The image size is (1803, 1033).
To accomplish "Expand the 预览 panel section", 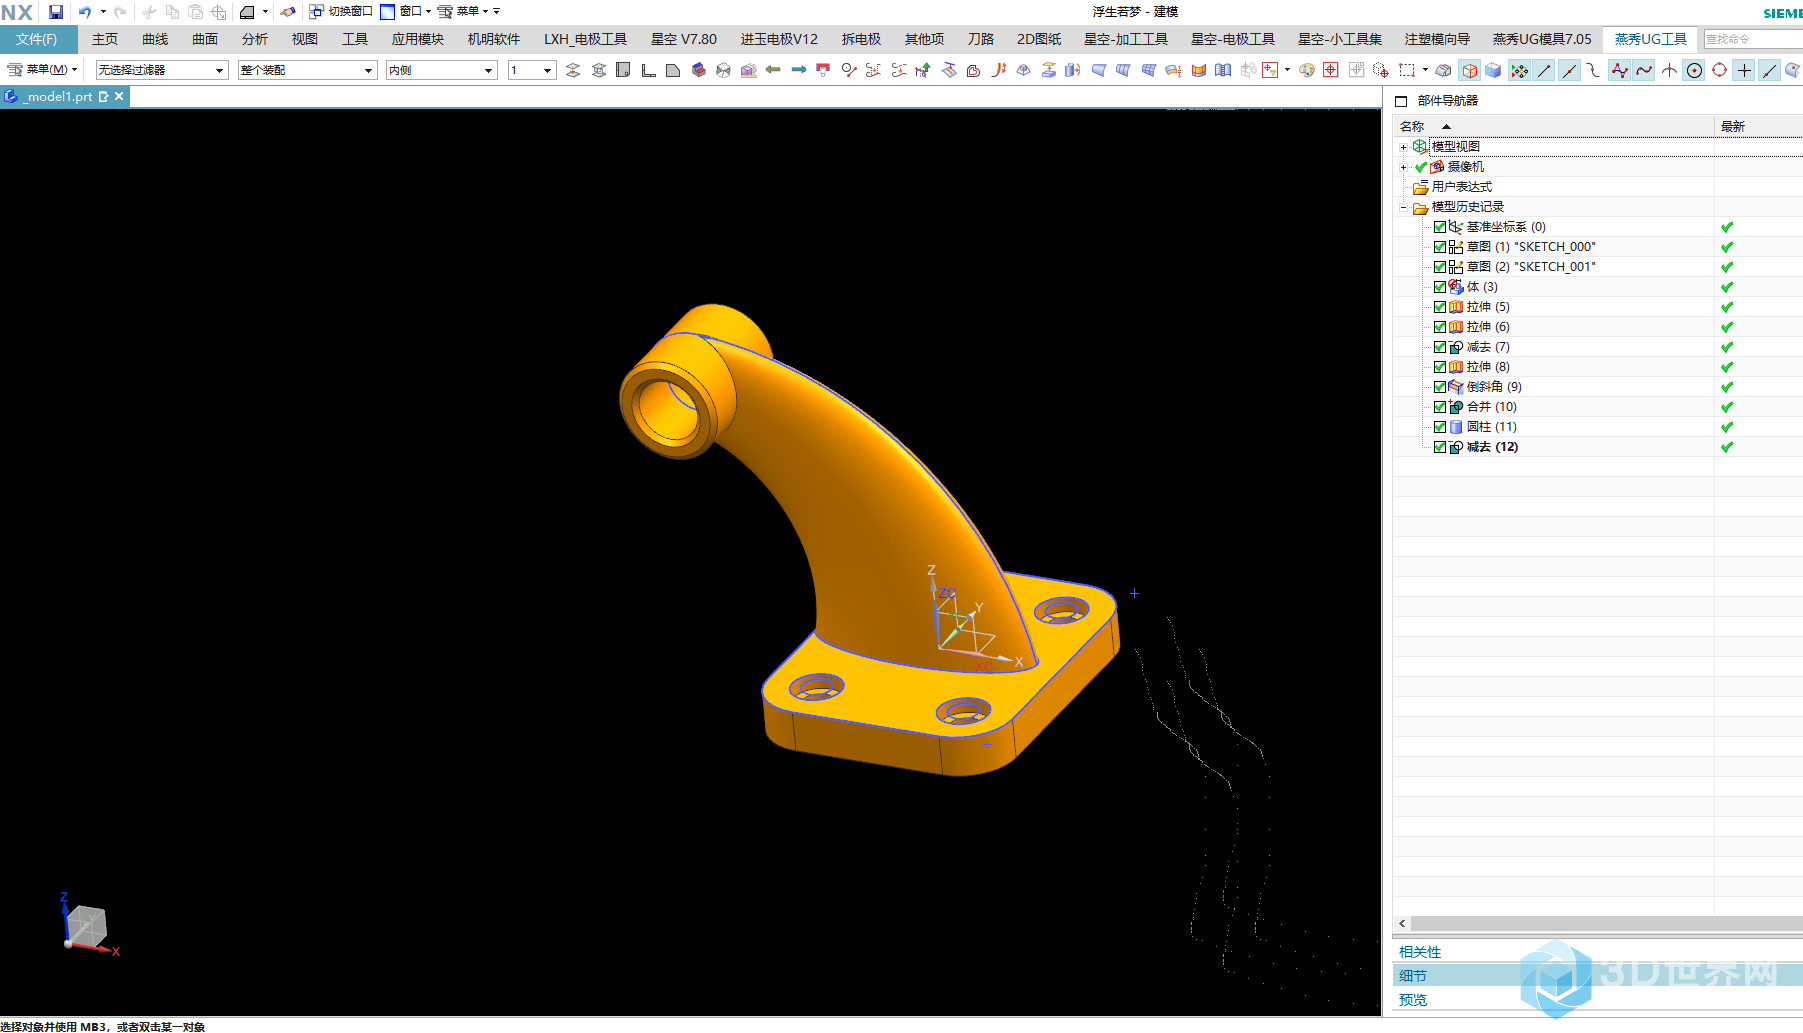I will (1413, 1000).
